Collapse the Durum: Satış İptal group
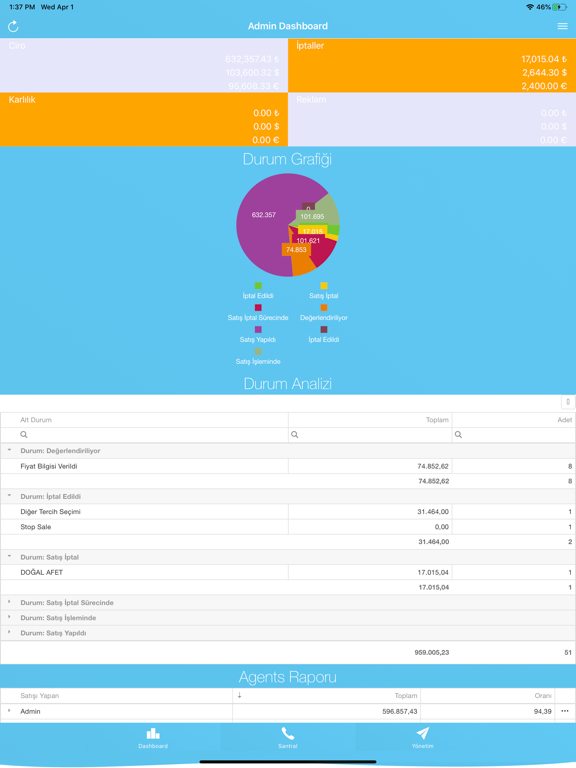 tap(9, 556)
